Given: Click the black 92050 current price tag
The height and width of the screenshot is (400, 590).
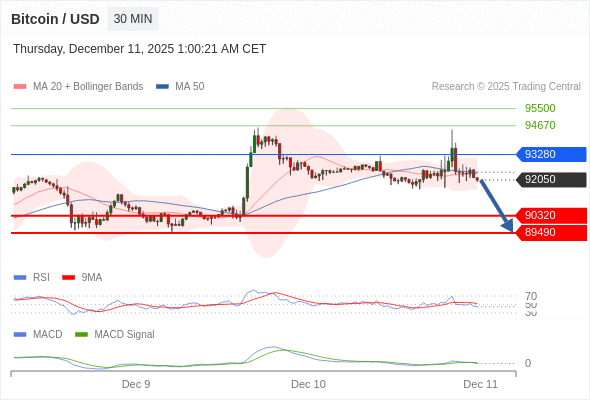Looking at the screenshot, I should 551,179.
